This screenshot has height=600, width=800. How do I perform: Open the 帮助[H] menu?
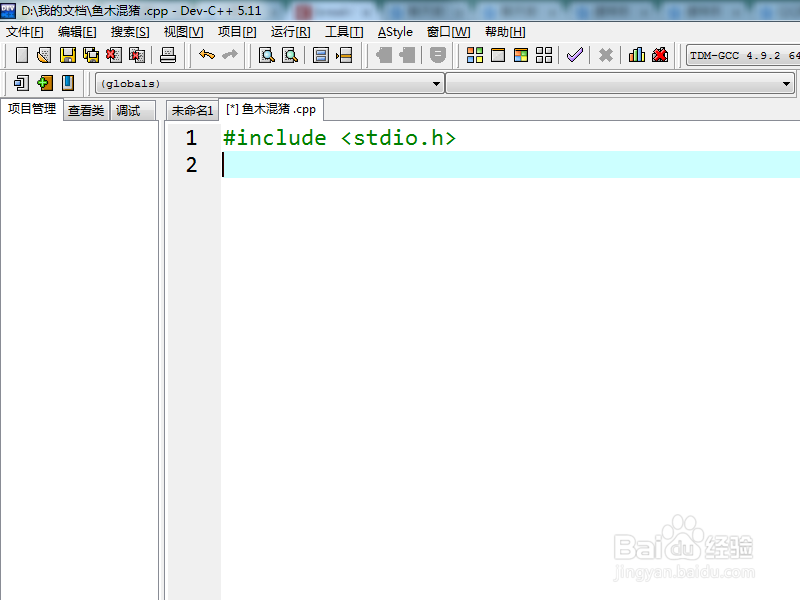505,32
